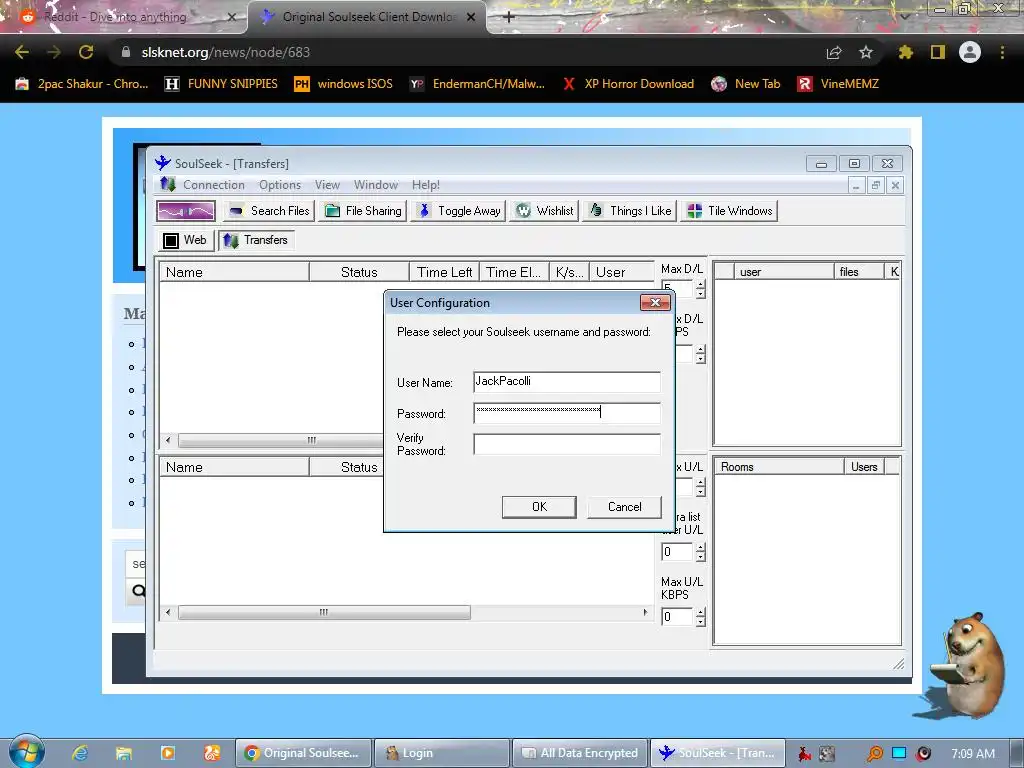
Task: Click the Time Left column header
Action: click(x=445, y=272)
